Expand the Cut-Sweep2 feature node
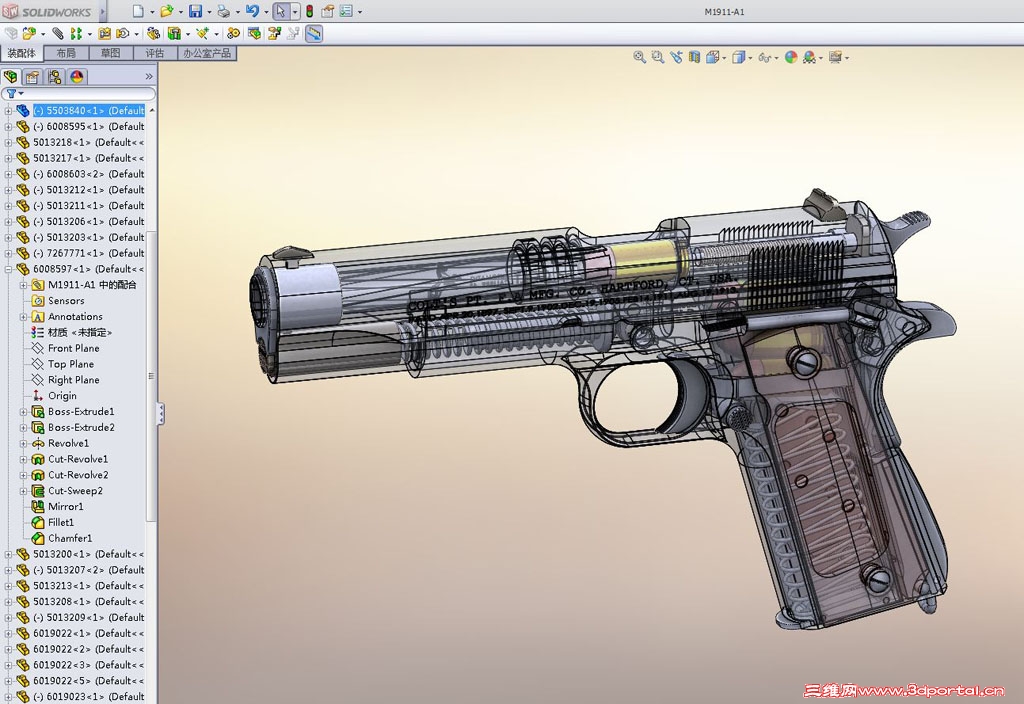The image size is (1024, 704). [x=24, y=490]
